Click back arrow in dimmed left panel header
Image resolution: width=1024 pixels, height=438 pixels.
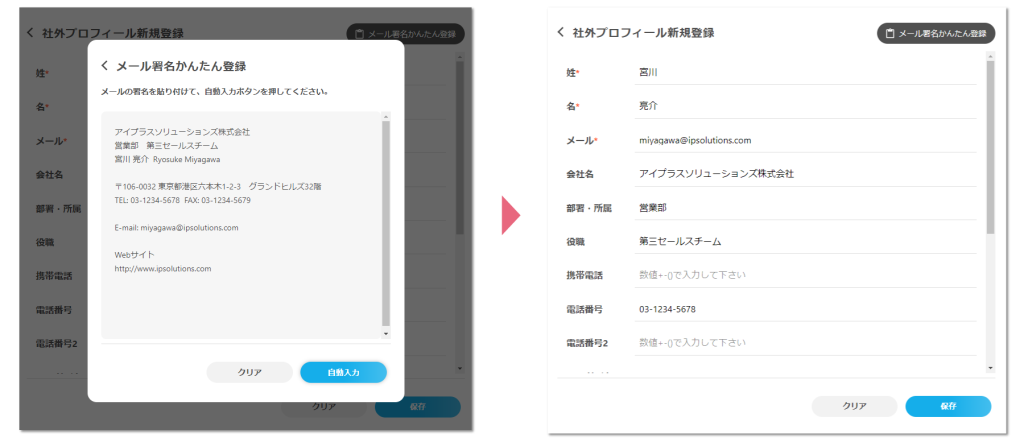[x=29, y=33]
